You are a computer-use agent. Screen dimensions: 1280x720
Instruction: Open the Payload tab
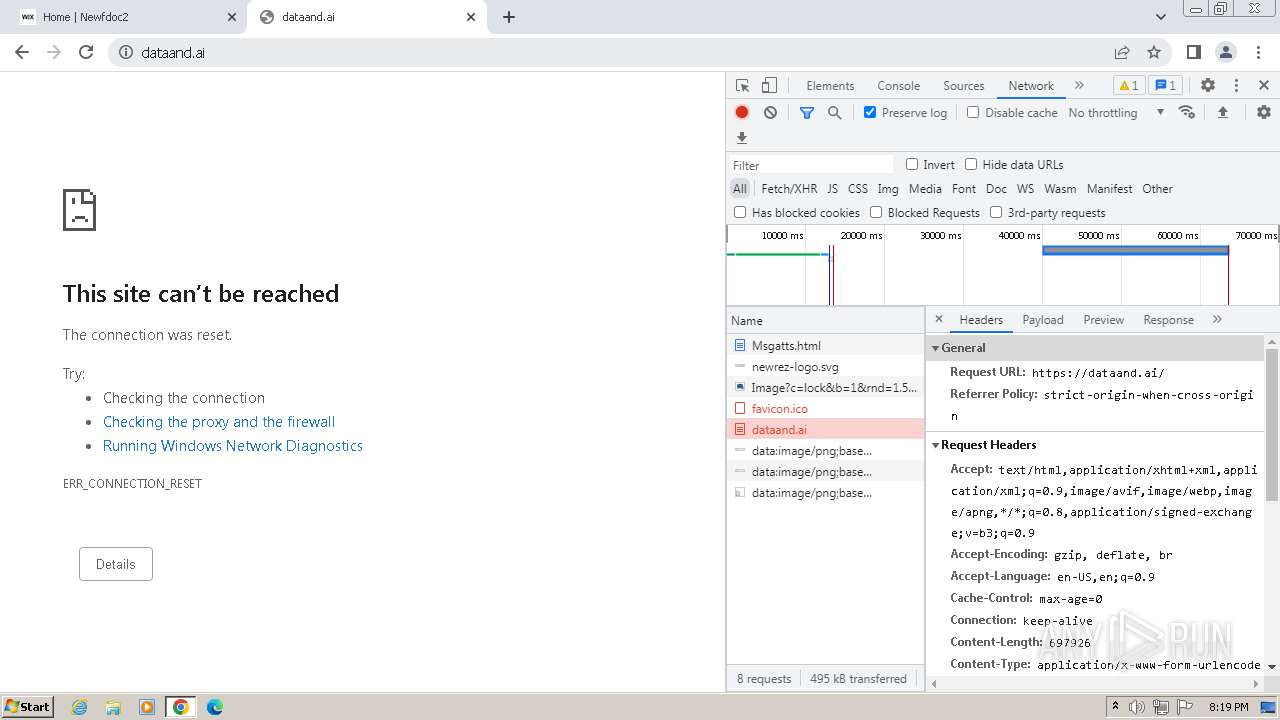point(1043,320)
